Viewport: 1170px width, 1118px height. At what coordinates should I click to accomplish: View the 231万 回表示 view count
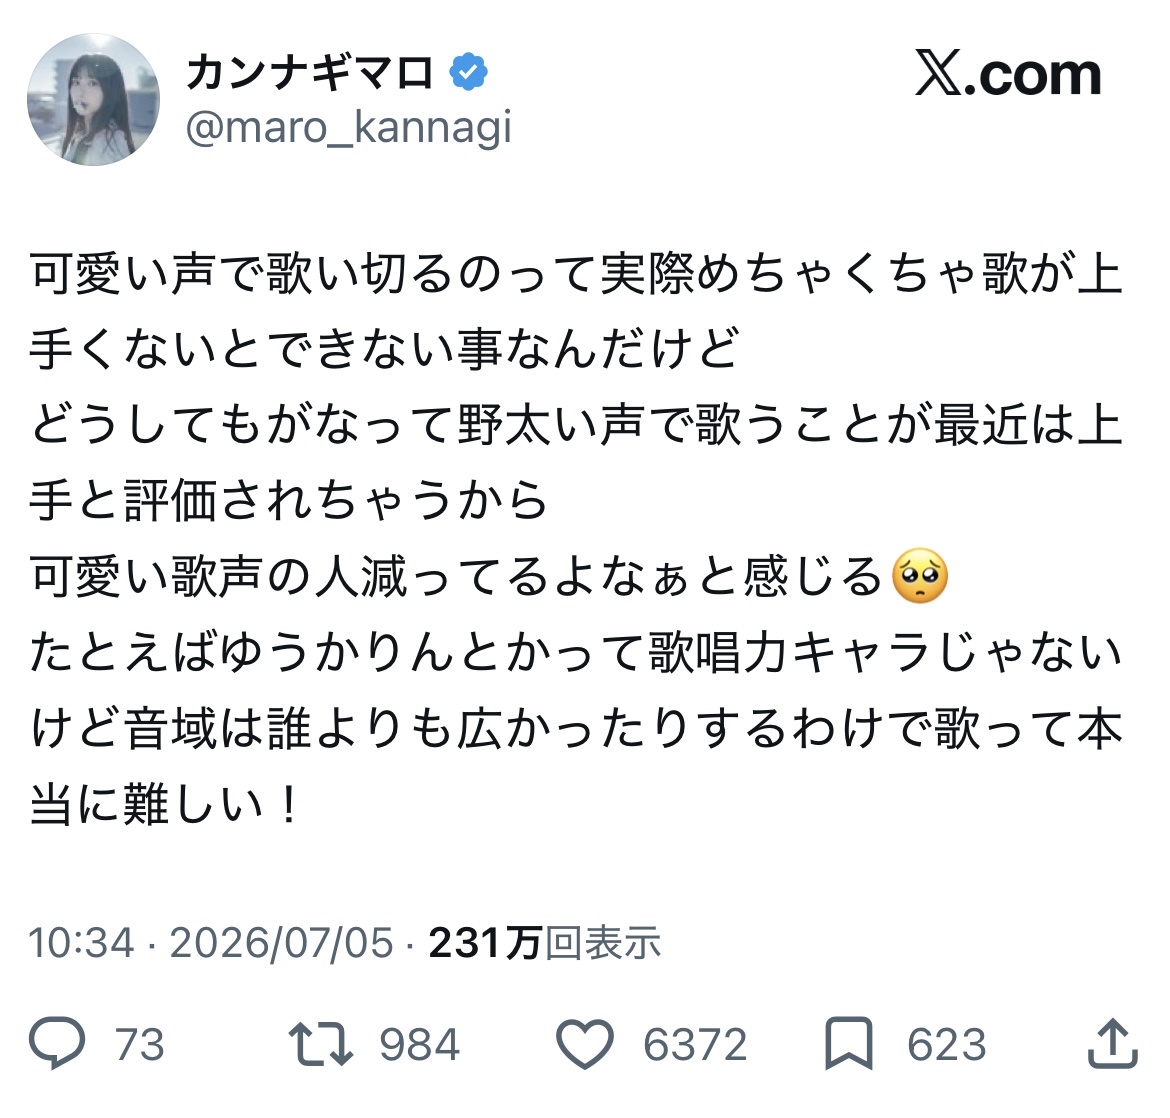coord(545,942)
